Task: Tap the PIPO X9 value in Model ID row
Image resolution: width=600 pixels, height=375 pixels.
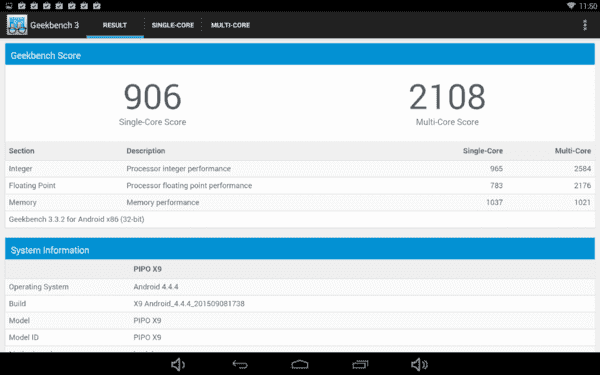Action: (147, 337)
